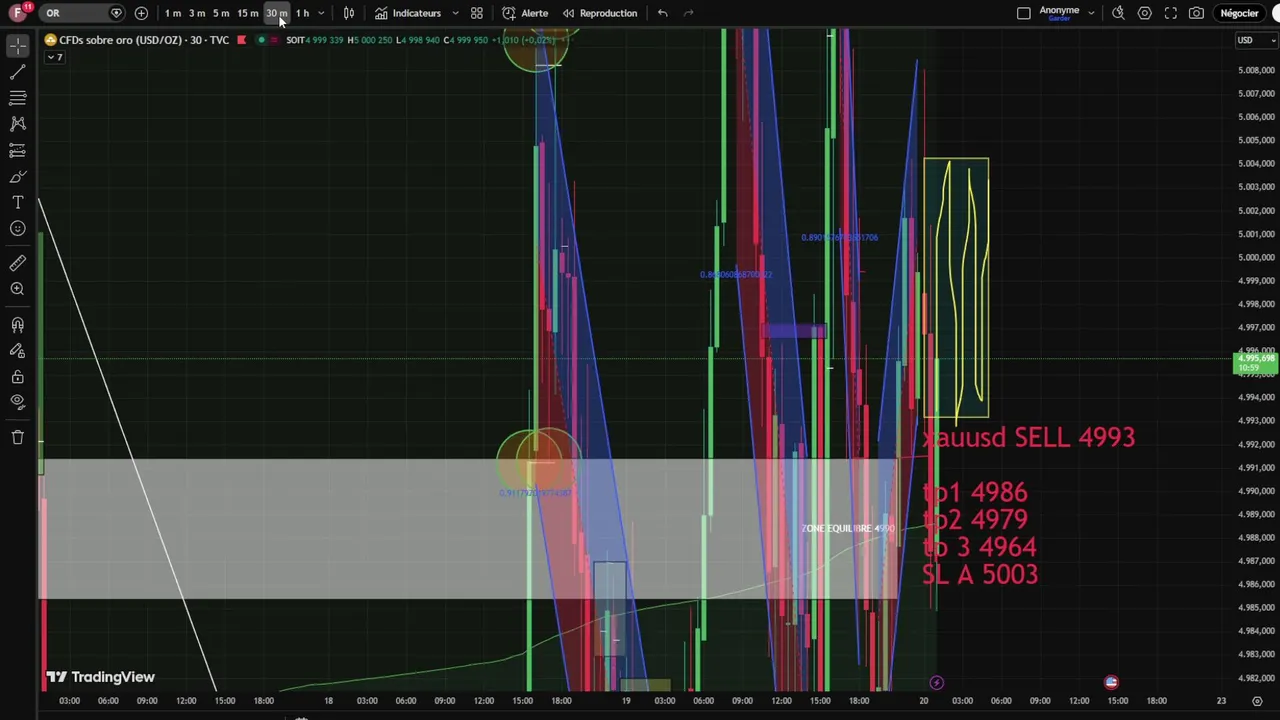1280x720 pixels.
Task: Open quick search icon
Action: (1118, 13)
